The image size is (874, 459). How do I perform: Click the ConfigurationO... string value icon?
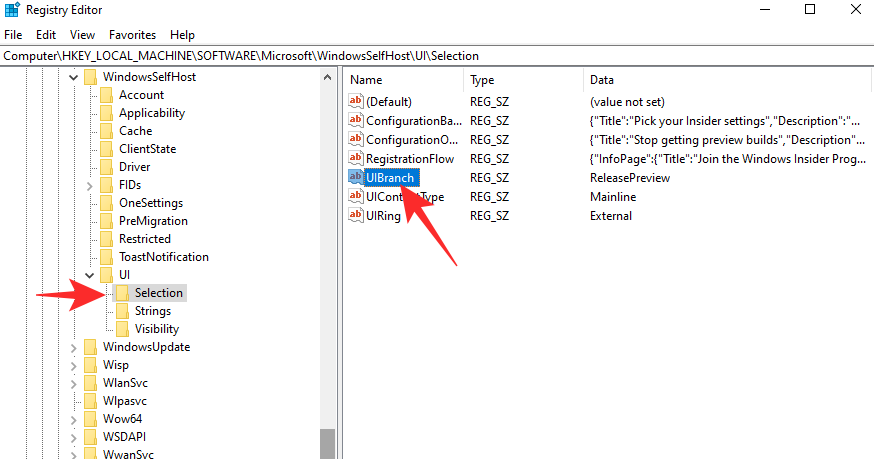pyautogui.click(x=356, y=139)
